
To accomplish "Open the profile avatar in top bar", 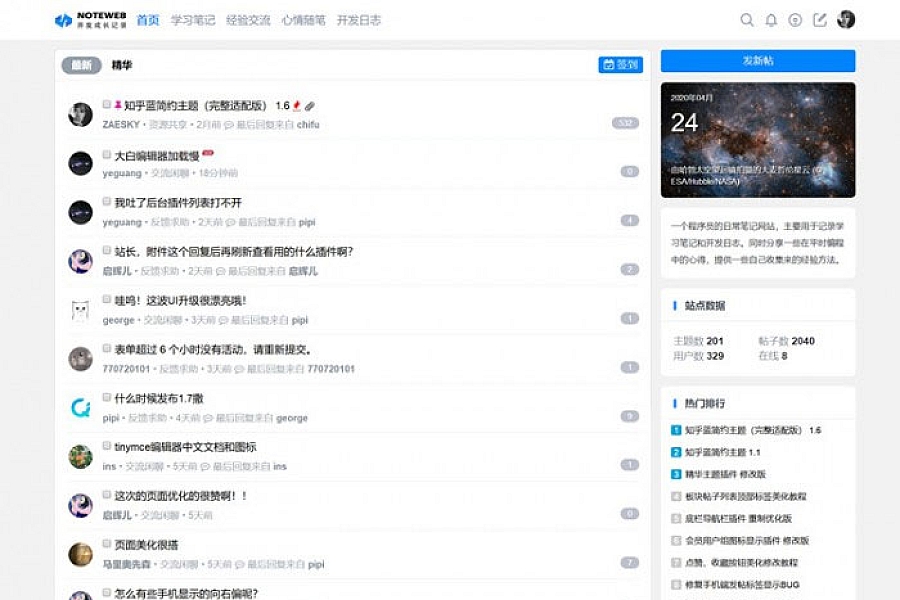I will pos(846,20).
